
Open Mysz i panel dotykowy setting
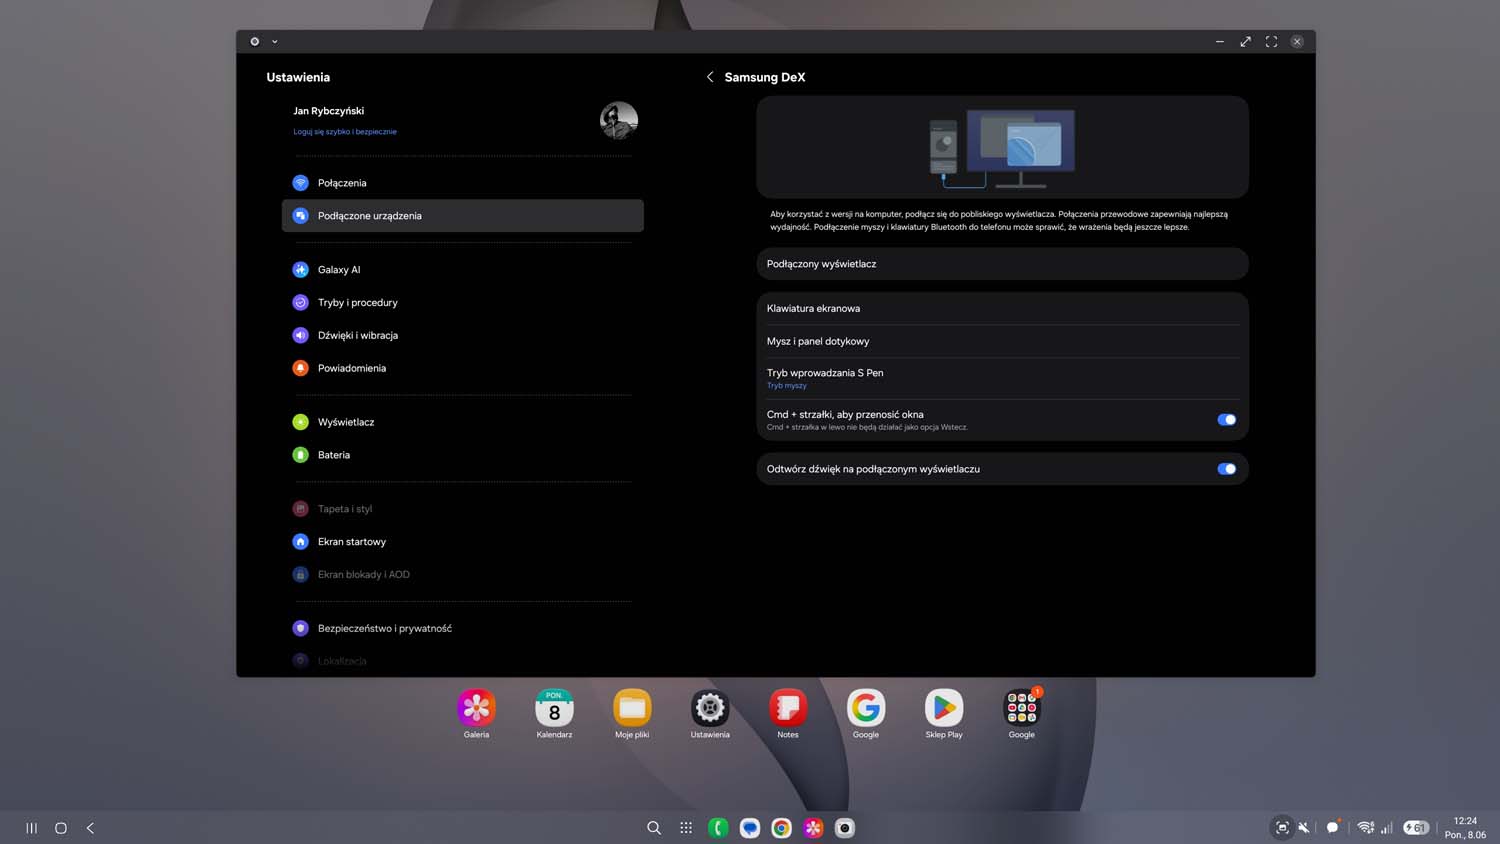pos(1002,341)
